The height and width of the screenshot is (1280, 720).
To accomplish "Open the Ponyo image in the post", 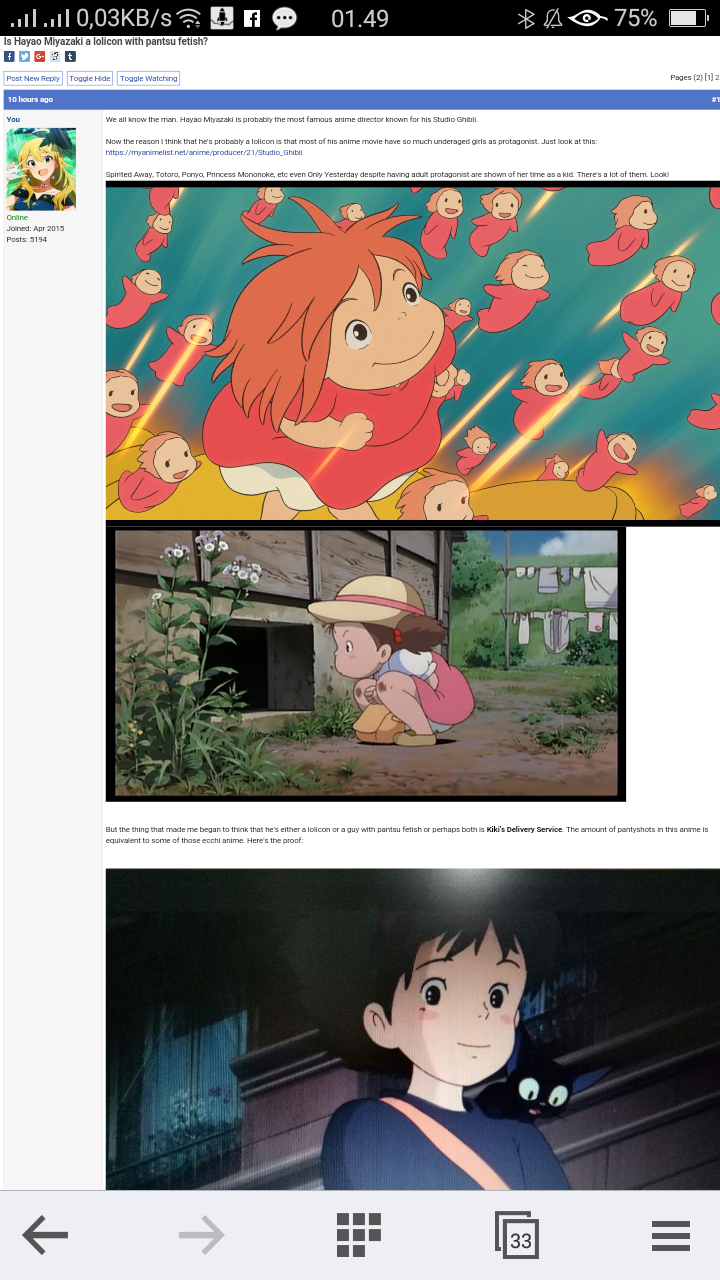I will point(413,353).
